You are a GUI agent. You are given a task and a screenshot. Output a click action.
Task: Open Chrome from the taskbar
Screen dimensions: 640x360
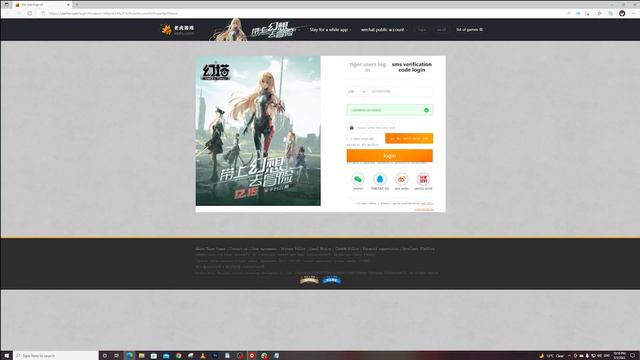178,356
